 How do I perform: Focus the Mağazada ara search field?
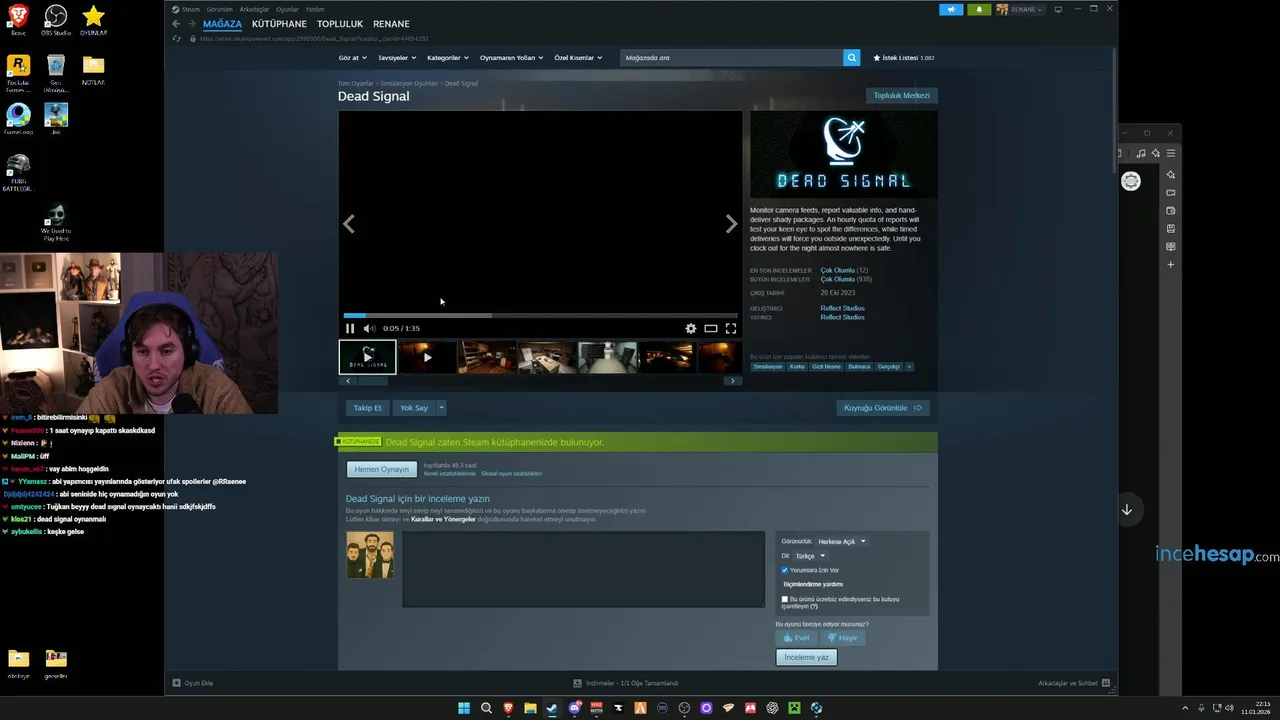coord(731,58)
